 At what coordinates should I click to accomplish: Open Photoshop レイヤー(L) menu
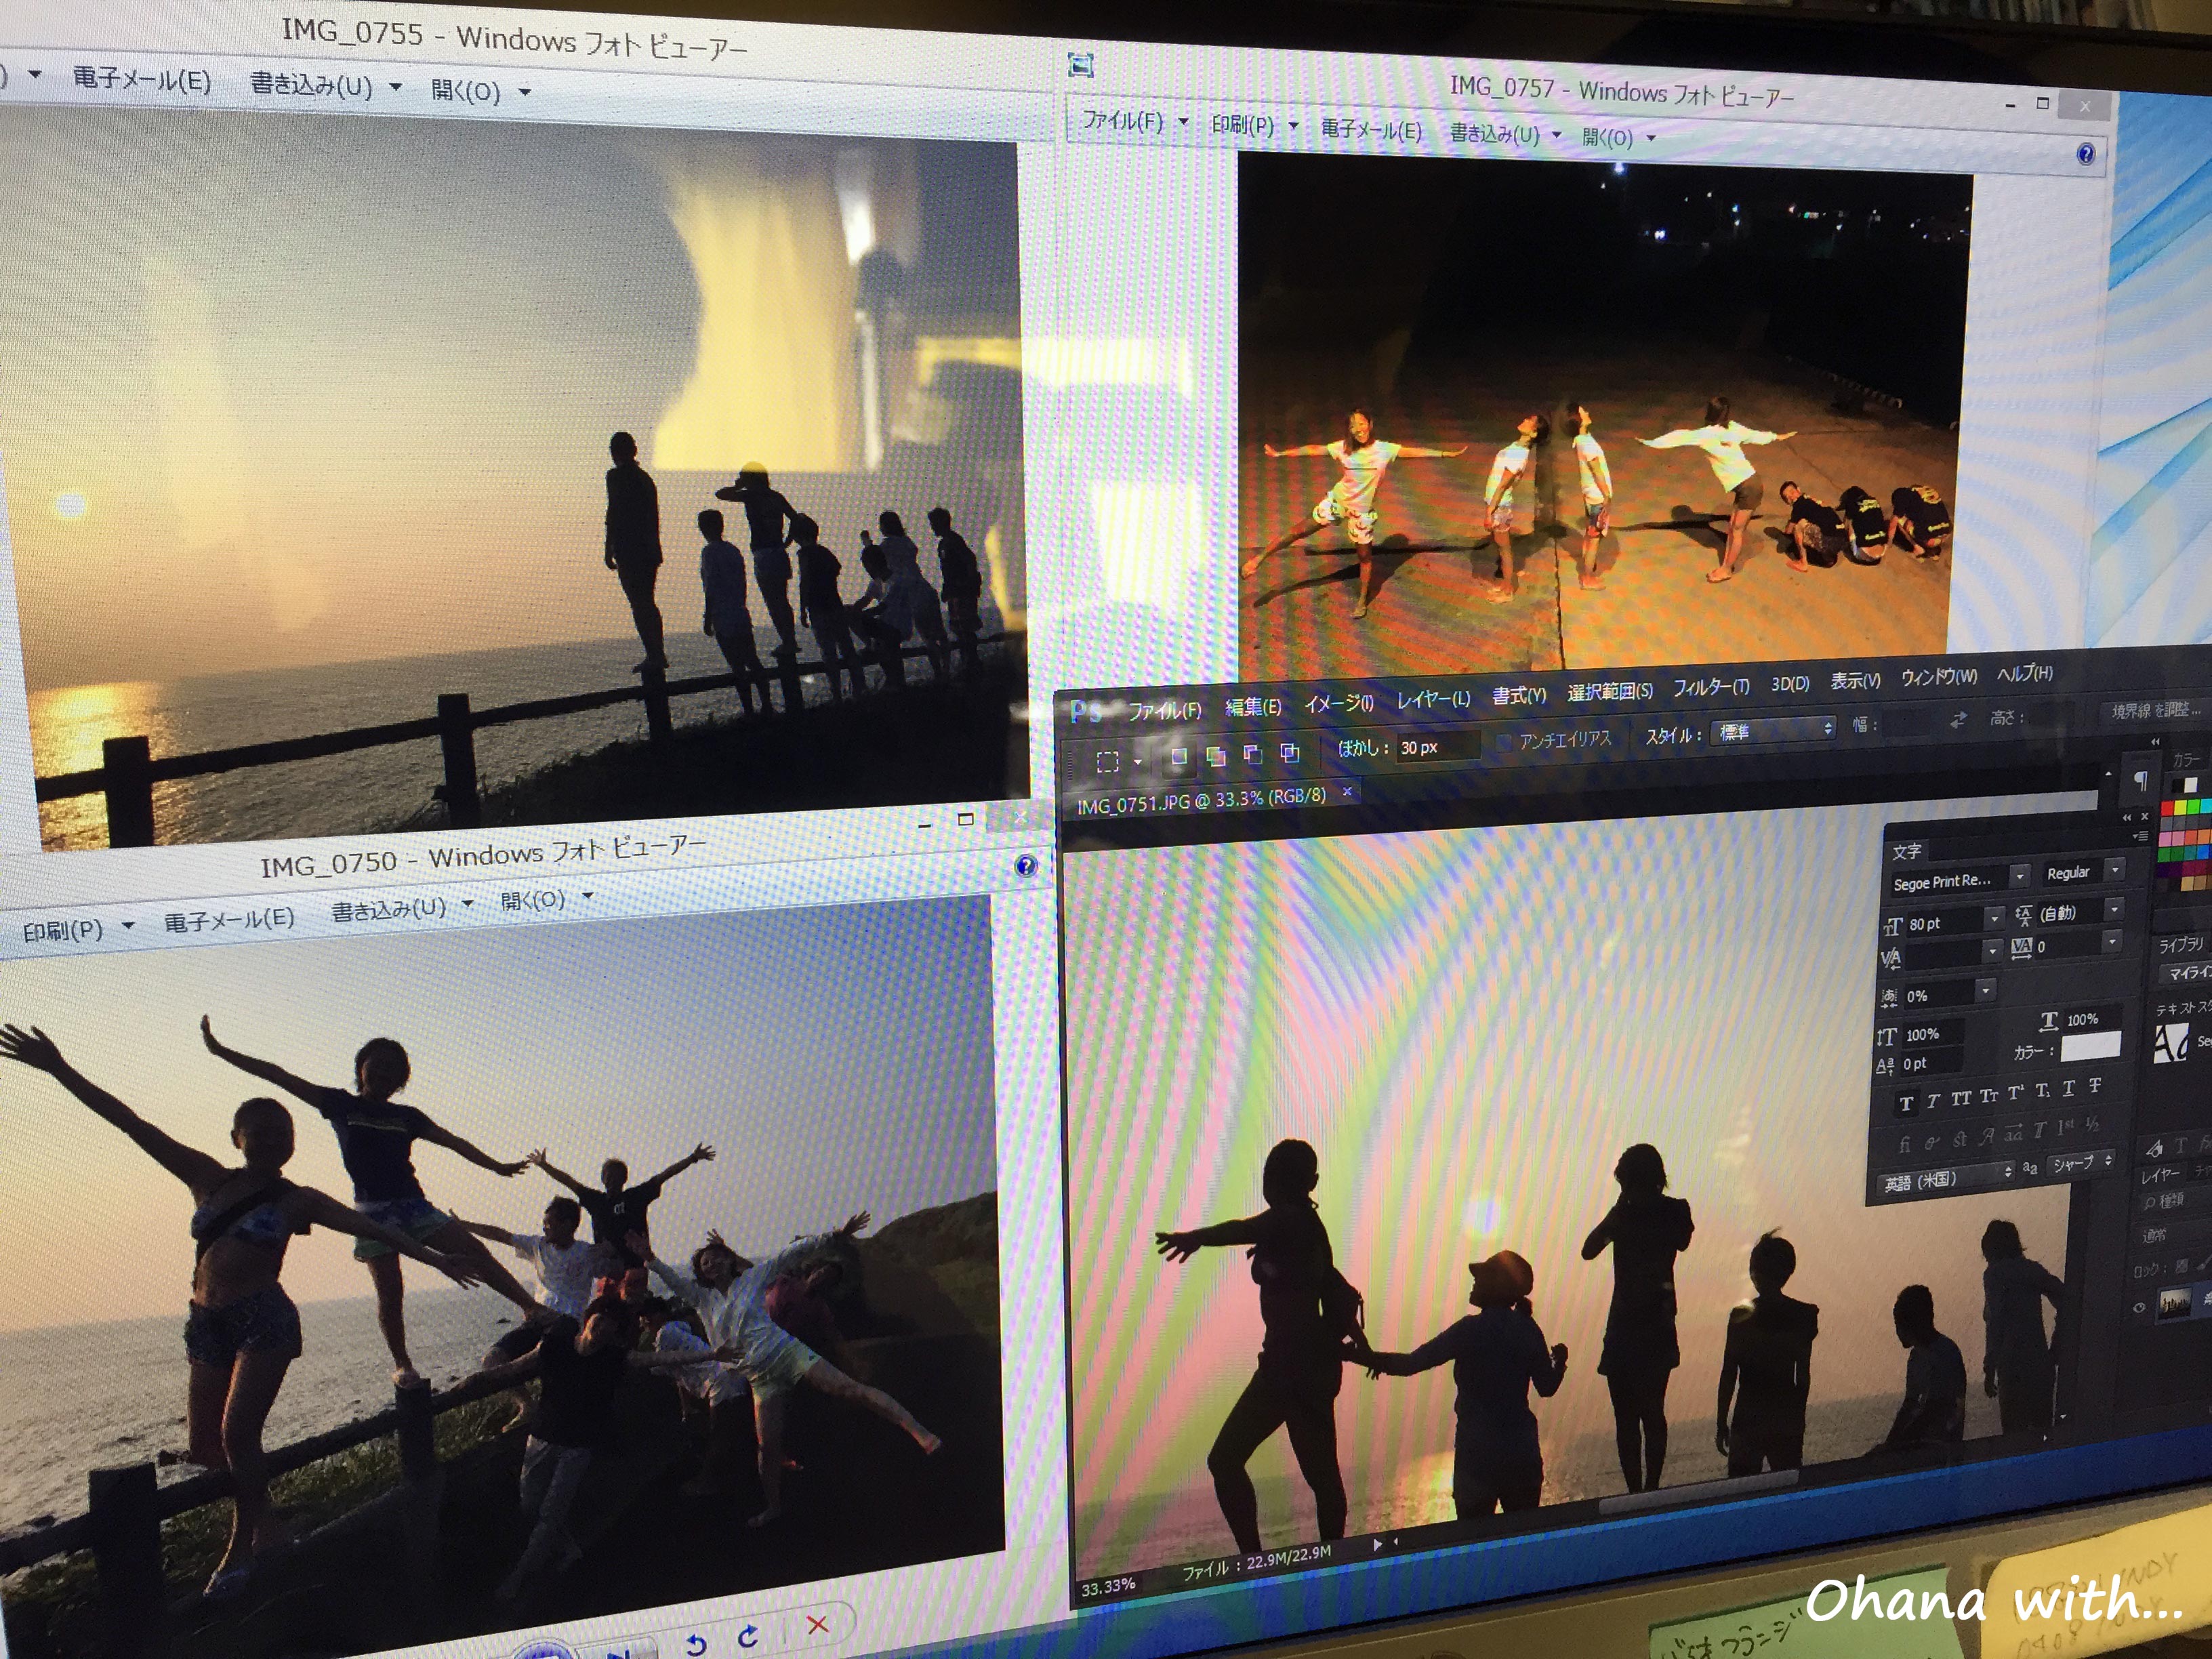pos(1433,699)
